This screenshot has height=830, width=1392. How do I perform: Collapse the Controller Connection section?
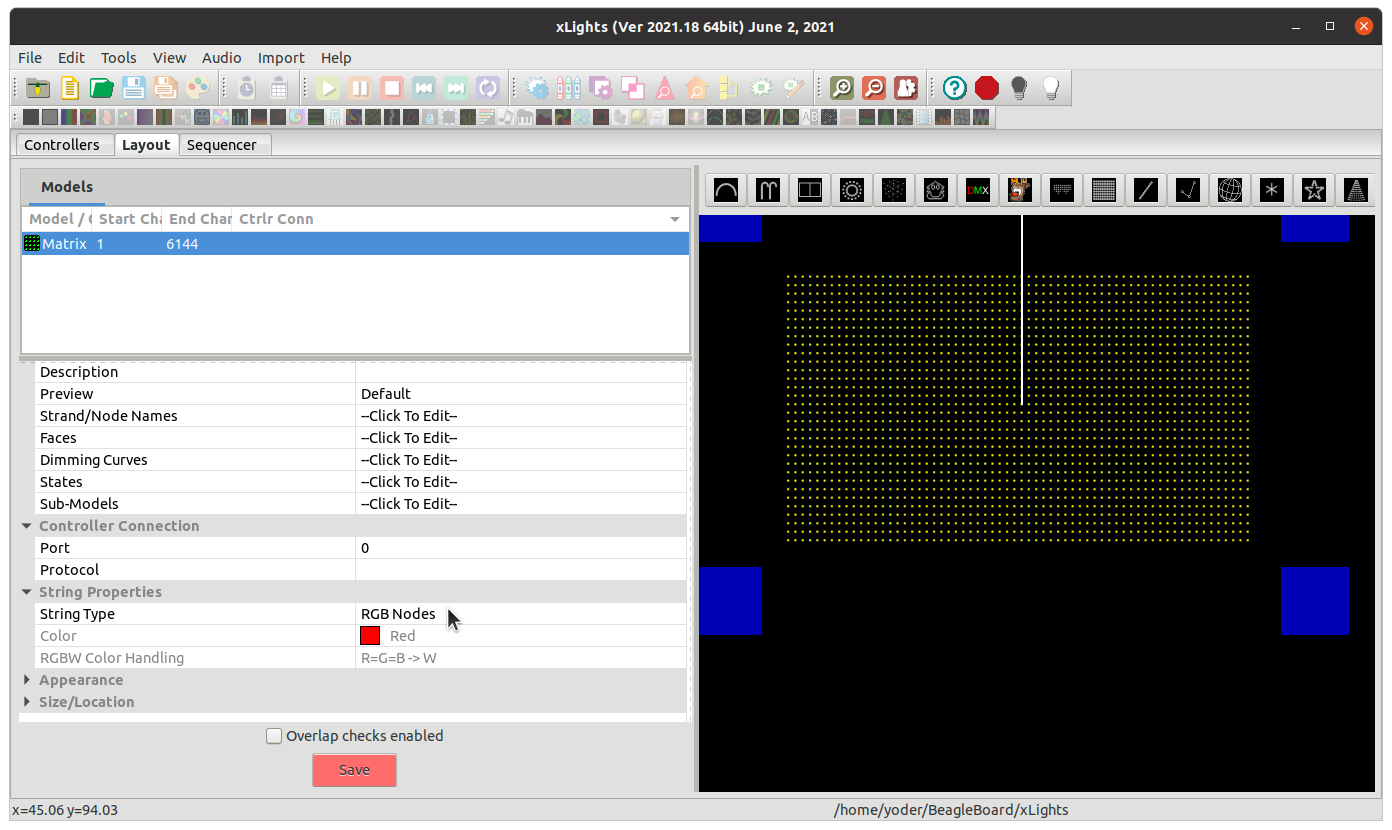[x=27, y=526]
